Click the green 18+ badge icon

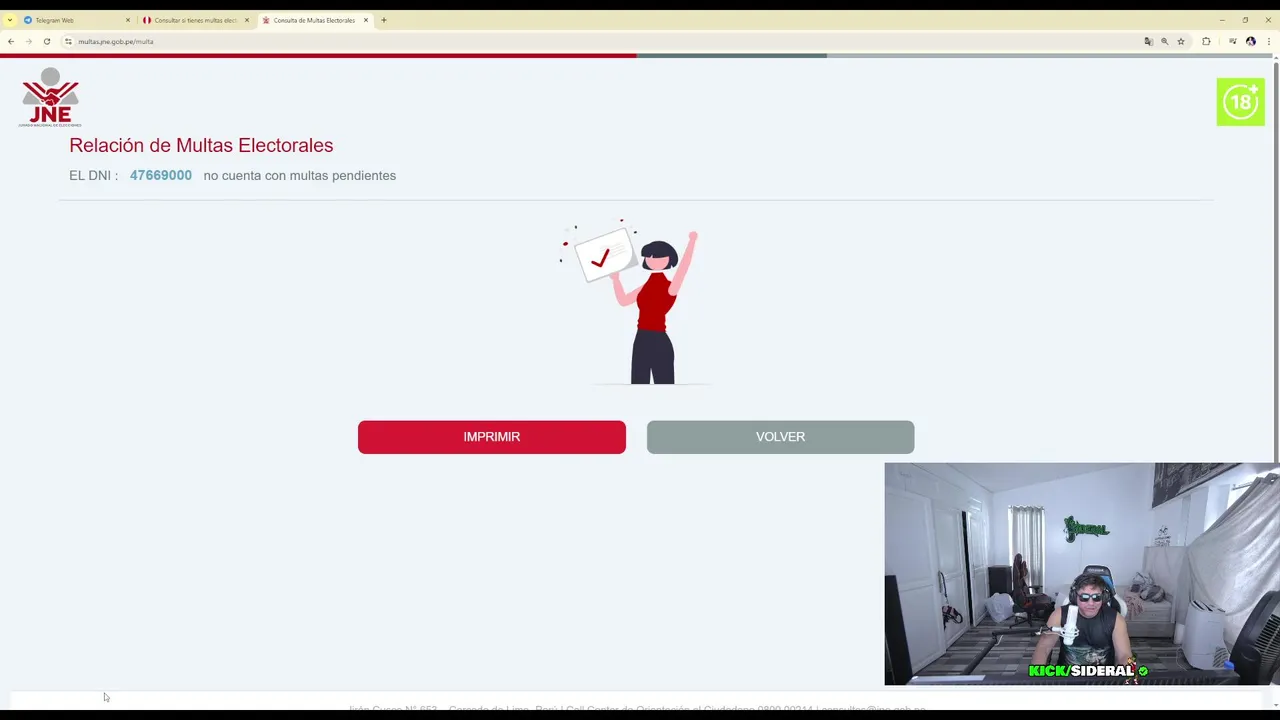point(1240,102)
